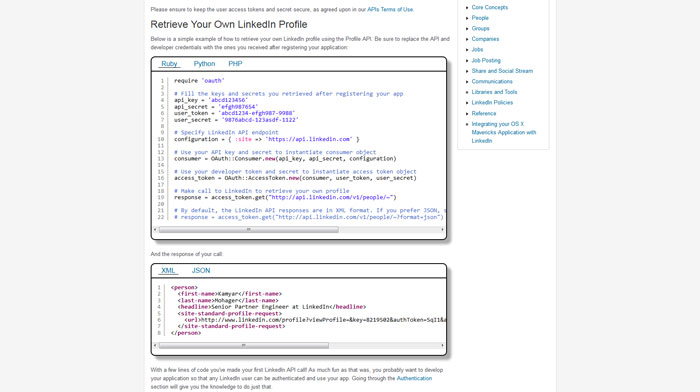Click the api_key assignment code line
This screenshot has height=392, width=700.
[x=211, y=100]
